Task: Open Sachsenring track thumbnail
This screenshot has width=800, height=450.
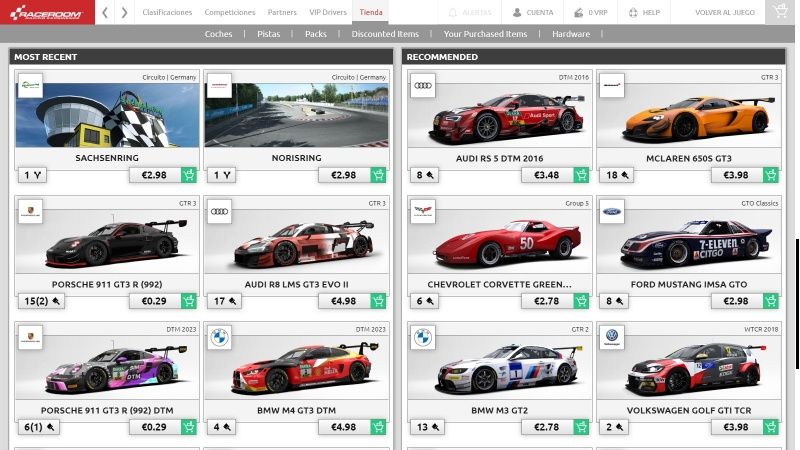Action: (107, 115)
